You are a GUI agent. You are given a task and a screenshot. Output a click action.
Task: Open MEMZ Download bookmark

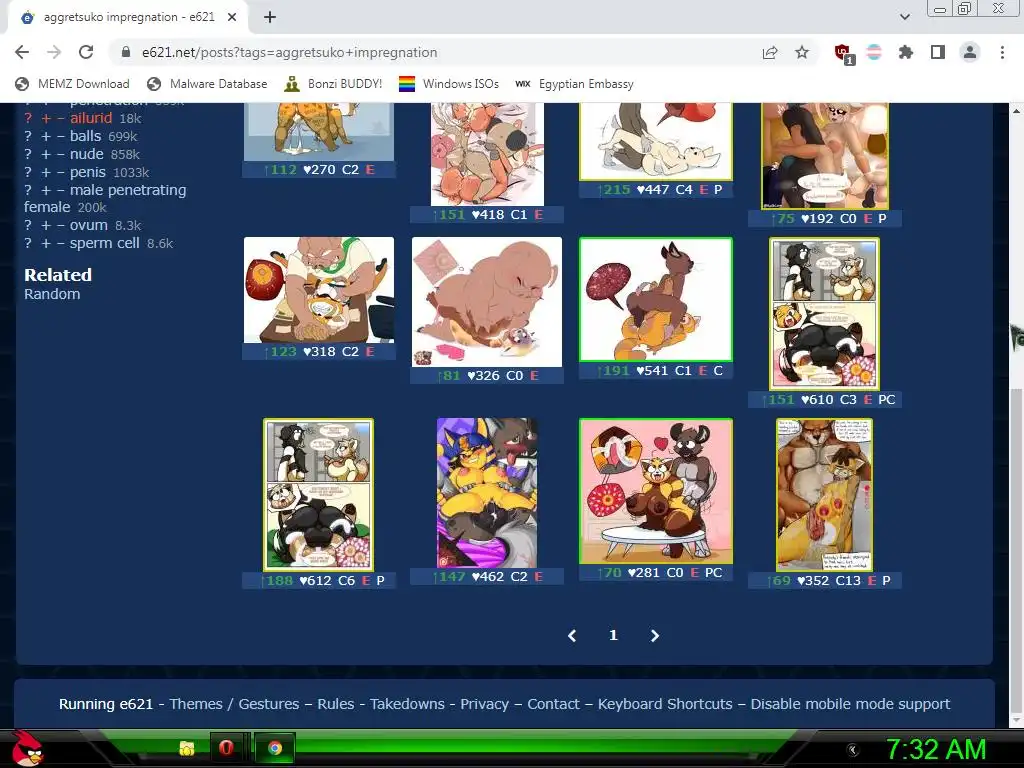[x=72, y=84]
